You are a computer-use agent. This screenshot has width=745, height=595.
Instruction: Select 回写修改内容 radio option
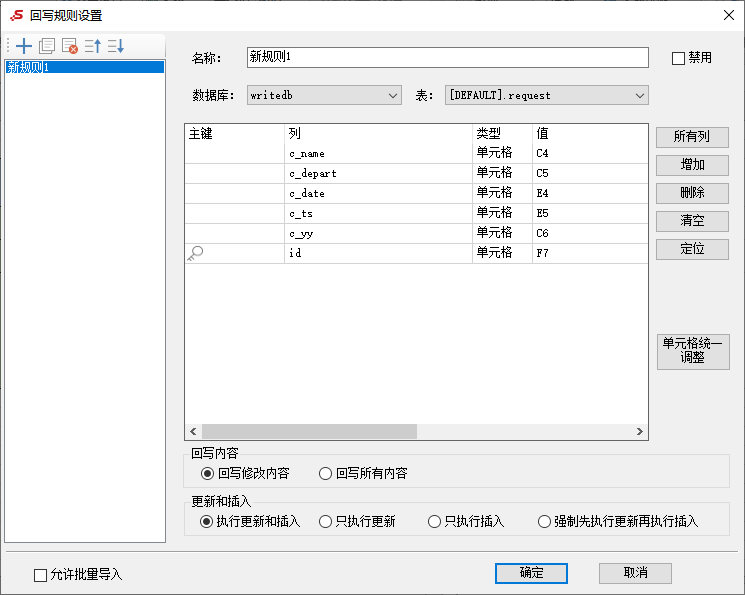coord(207,474)
